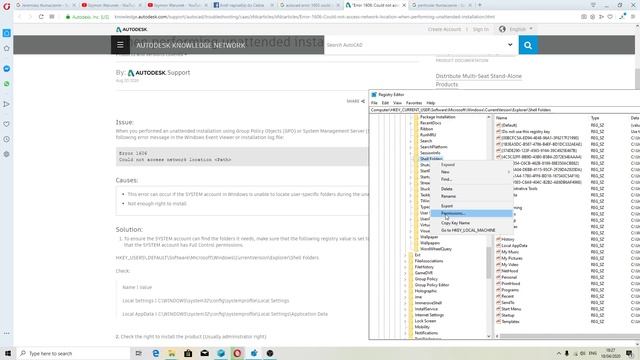Choose Expand in the context menu
This screenshot has height=360, width=640.
pos(471,164)
